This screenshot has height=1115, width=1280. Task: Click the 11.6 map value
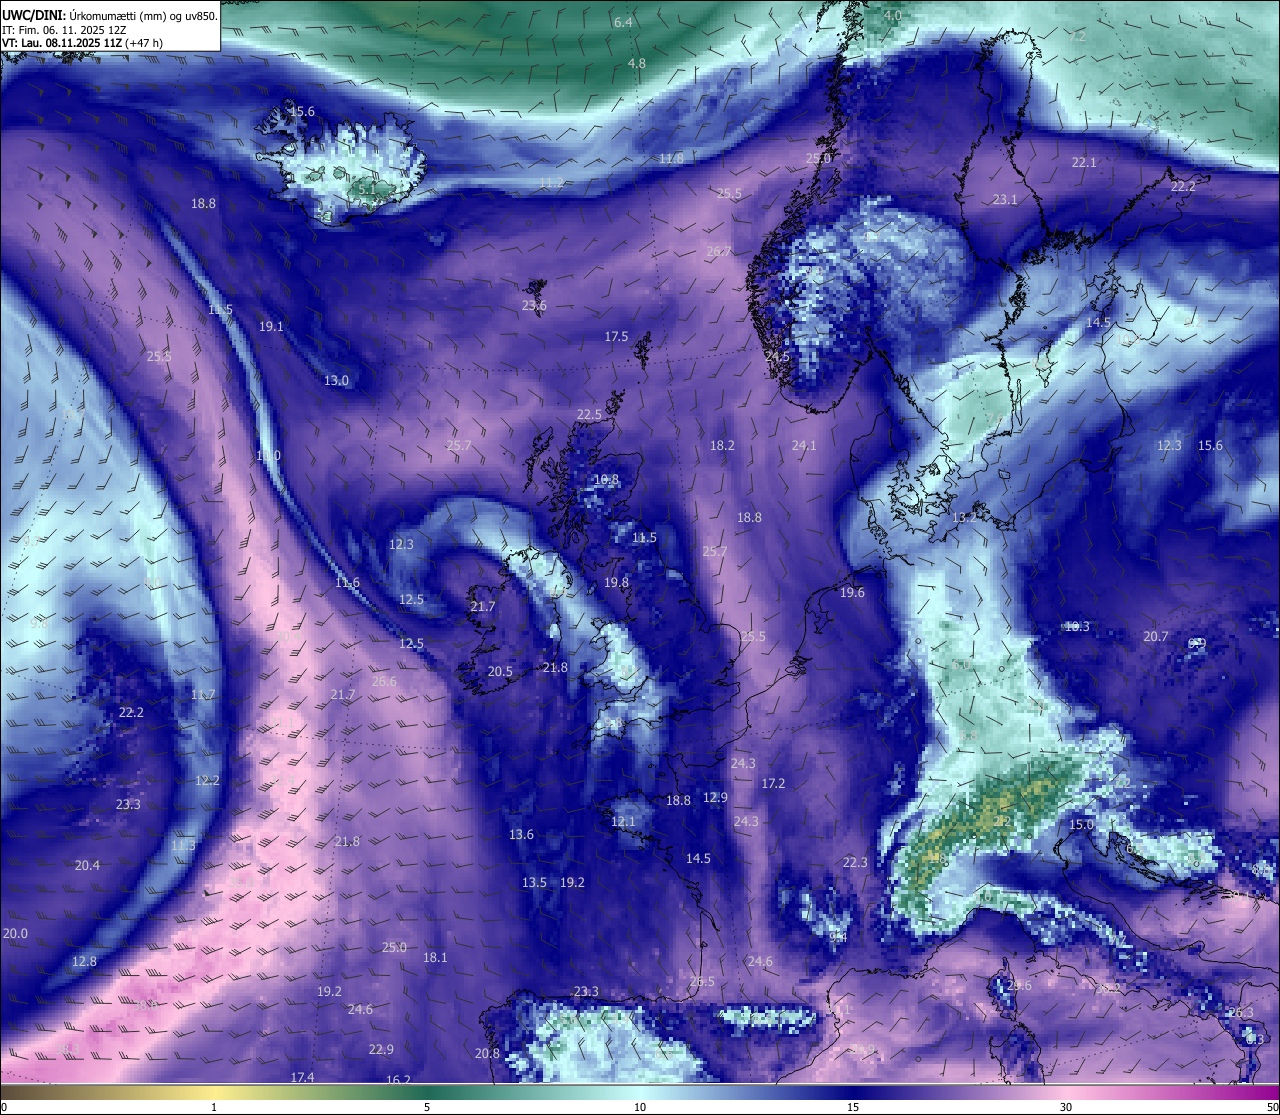pos(347,583)
